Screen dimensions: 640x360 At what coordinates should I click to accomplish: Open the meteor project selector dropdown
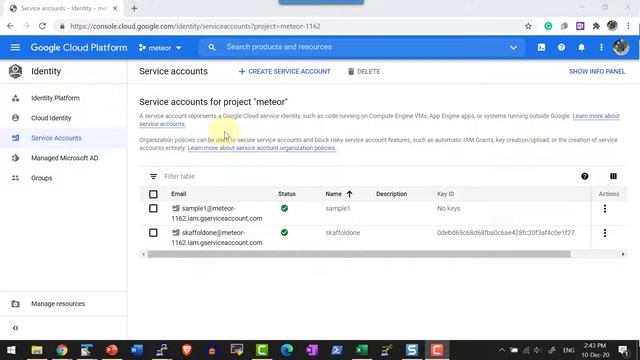click(x=160, y=48)
